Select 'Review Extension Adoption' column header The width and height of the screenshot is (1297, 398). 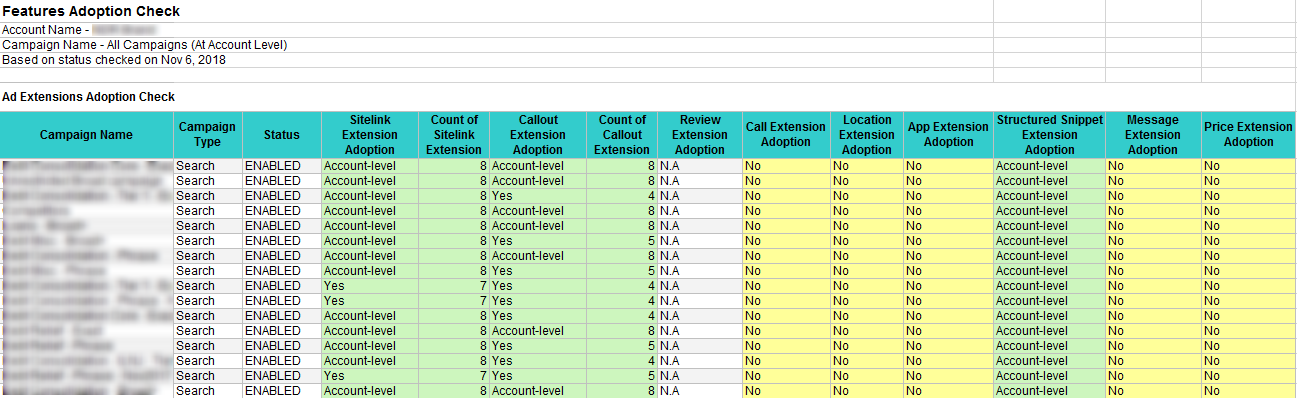pyautogui.click(x=700, y=135)
